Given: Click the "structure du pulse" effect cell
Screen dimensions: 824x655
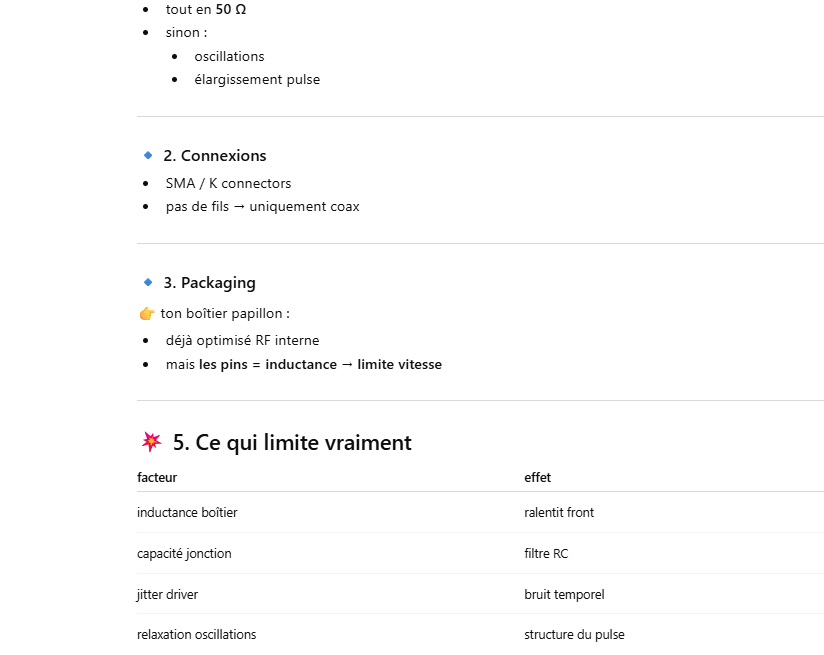Looking at the screenshot, I should pos(574,635).
